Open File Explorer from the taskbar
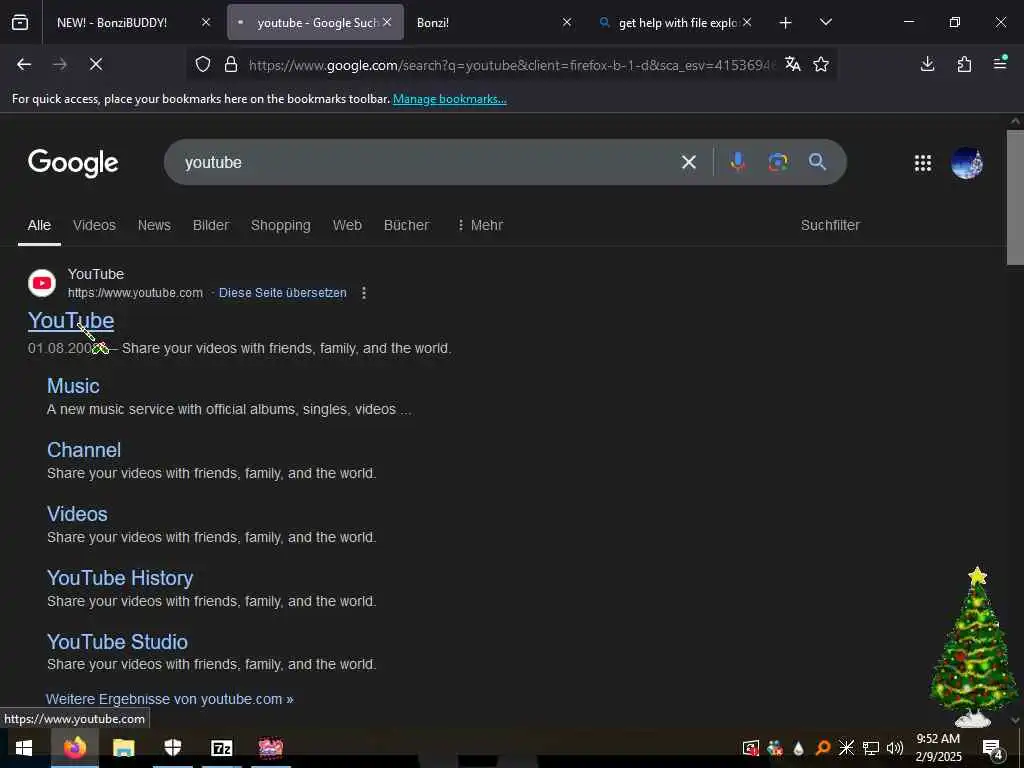Screen dimensions: 1024x768 (x=123, y=748)
